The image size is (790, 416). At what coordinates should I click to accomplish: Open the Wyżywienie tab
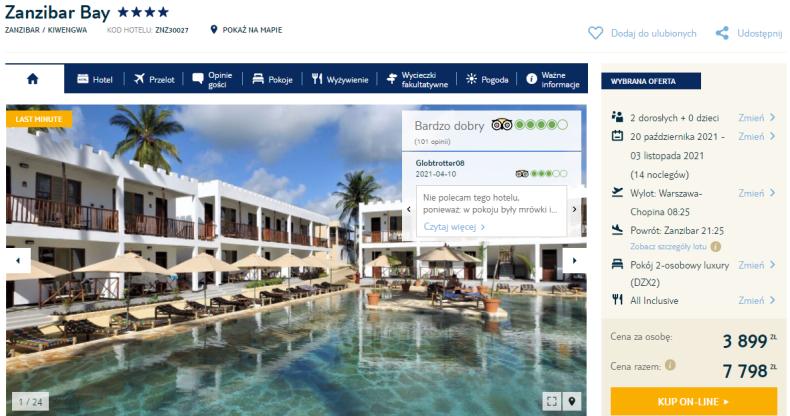340,80
